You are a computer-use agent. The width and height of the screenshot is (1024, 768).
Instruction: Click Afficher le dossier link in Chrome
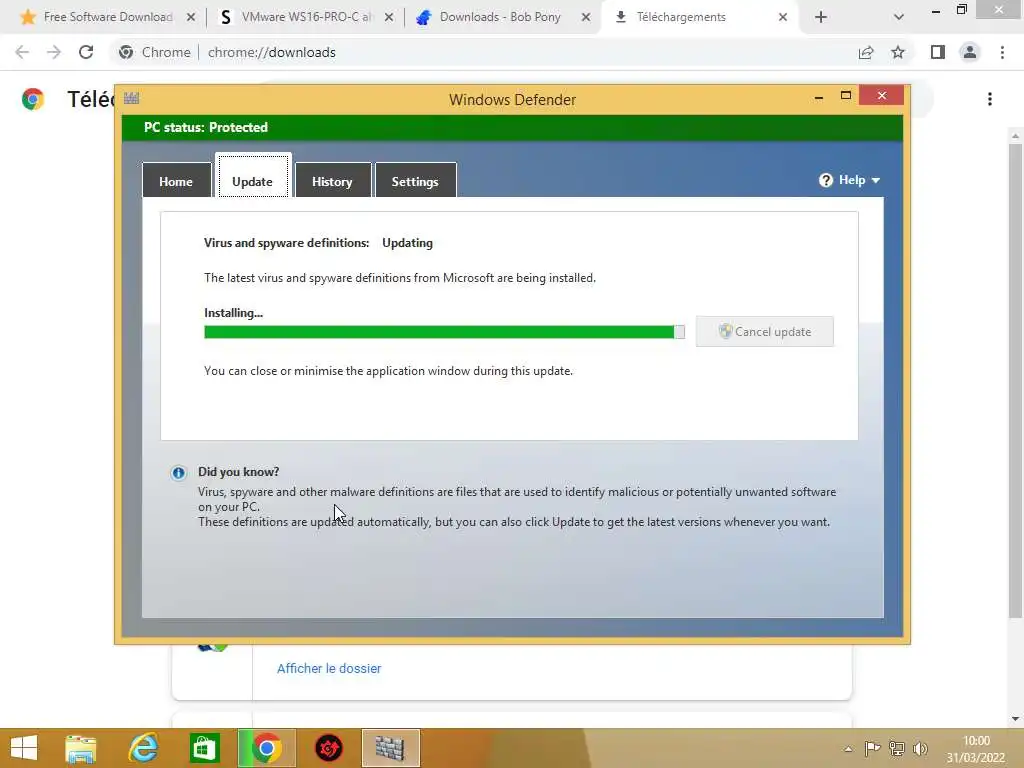pos(328,668)
